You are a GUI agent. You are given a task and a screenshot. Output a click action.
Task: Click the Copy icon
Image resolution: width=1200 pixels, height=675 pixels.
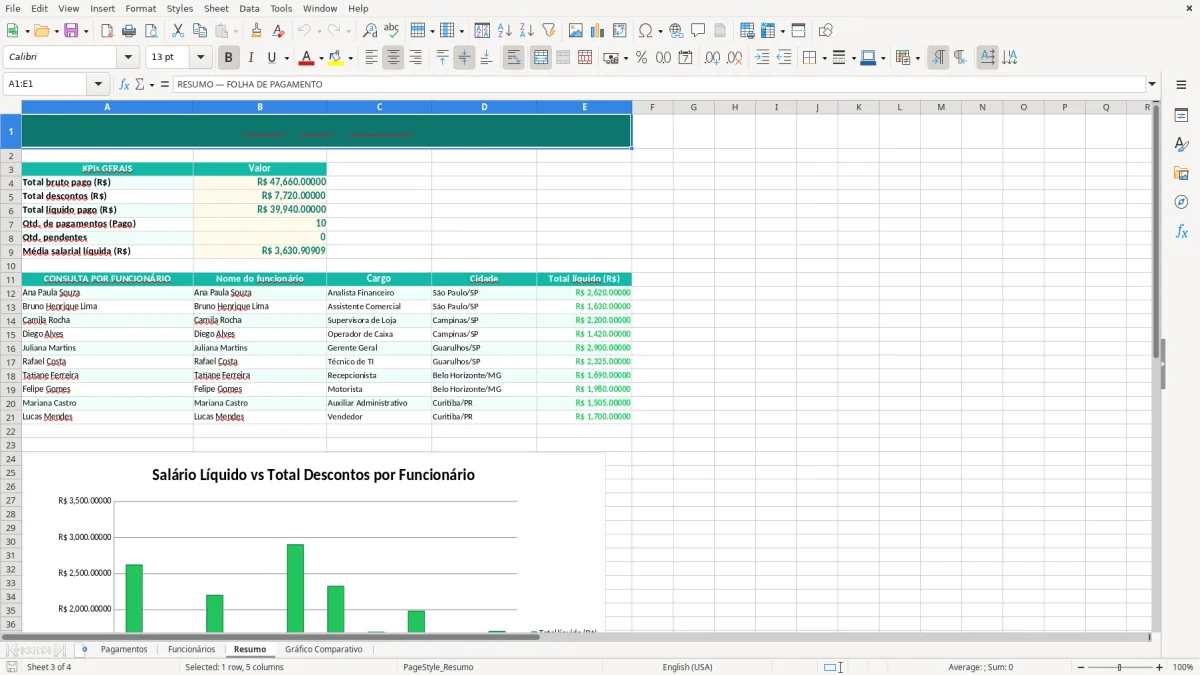(200, 31)
